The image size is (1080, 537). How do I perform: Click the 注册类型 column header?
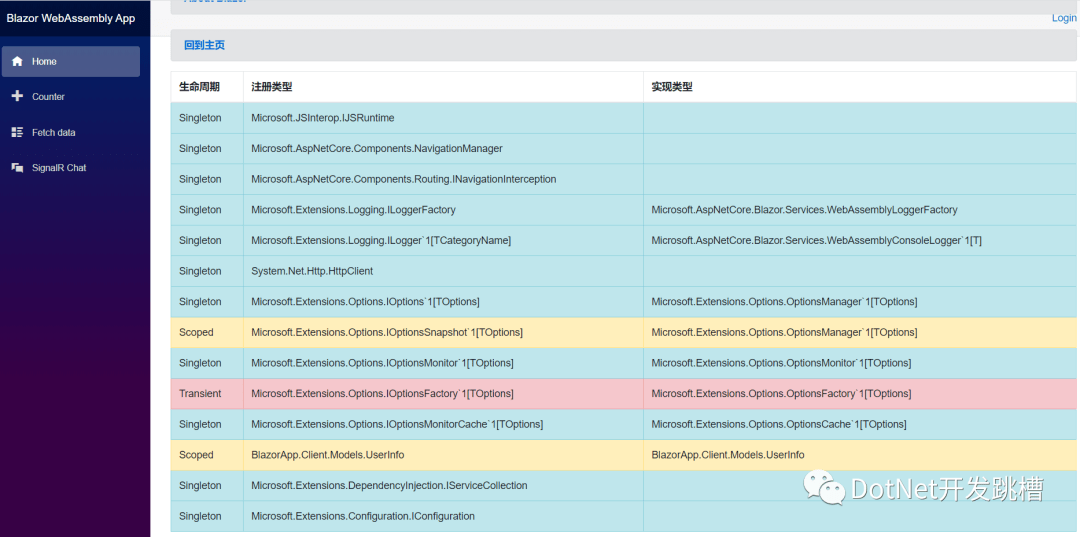pos(271,87)
